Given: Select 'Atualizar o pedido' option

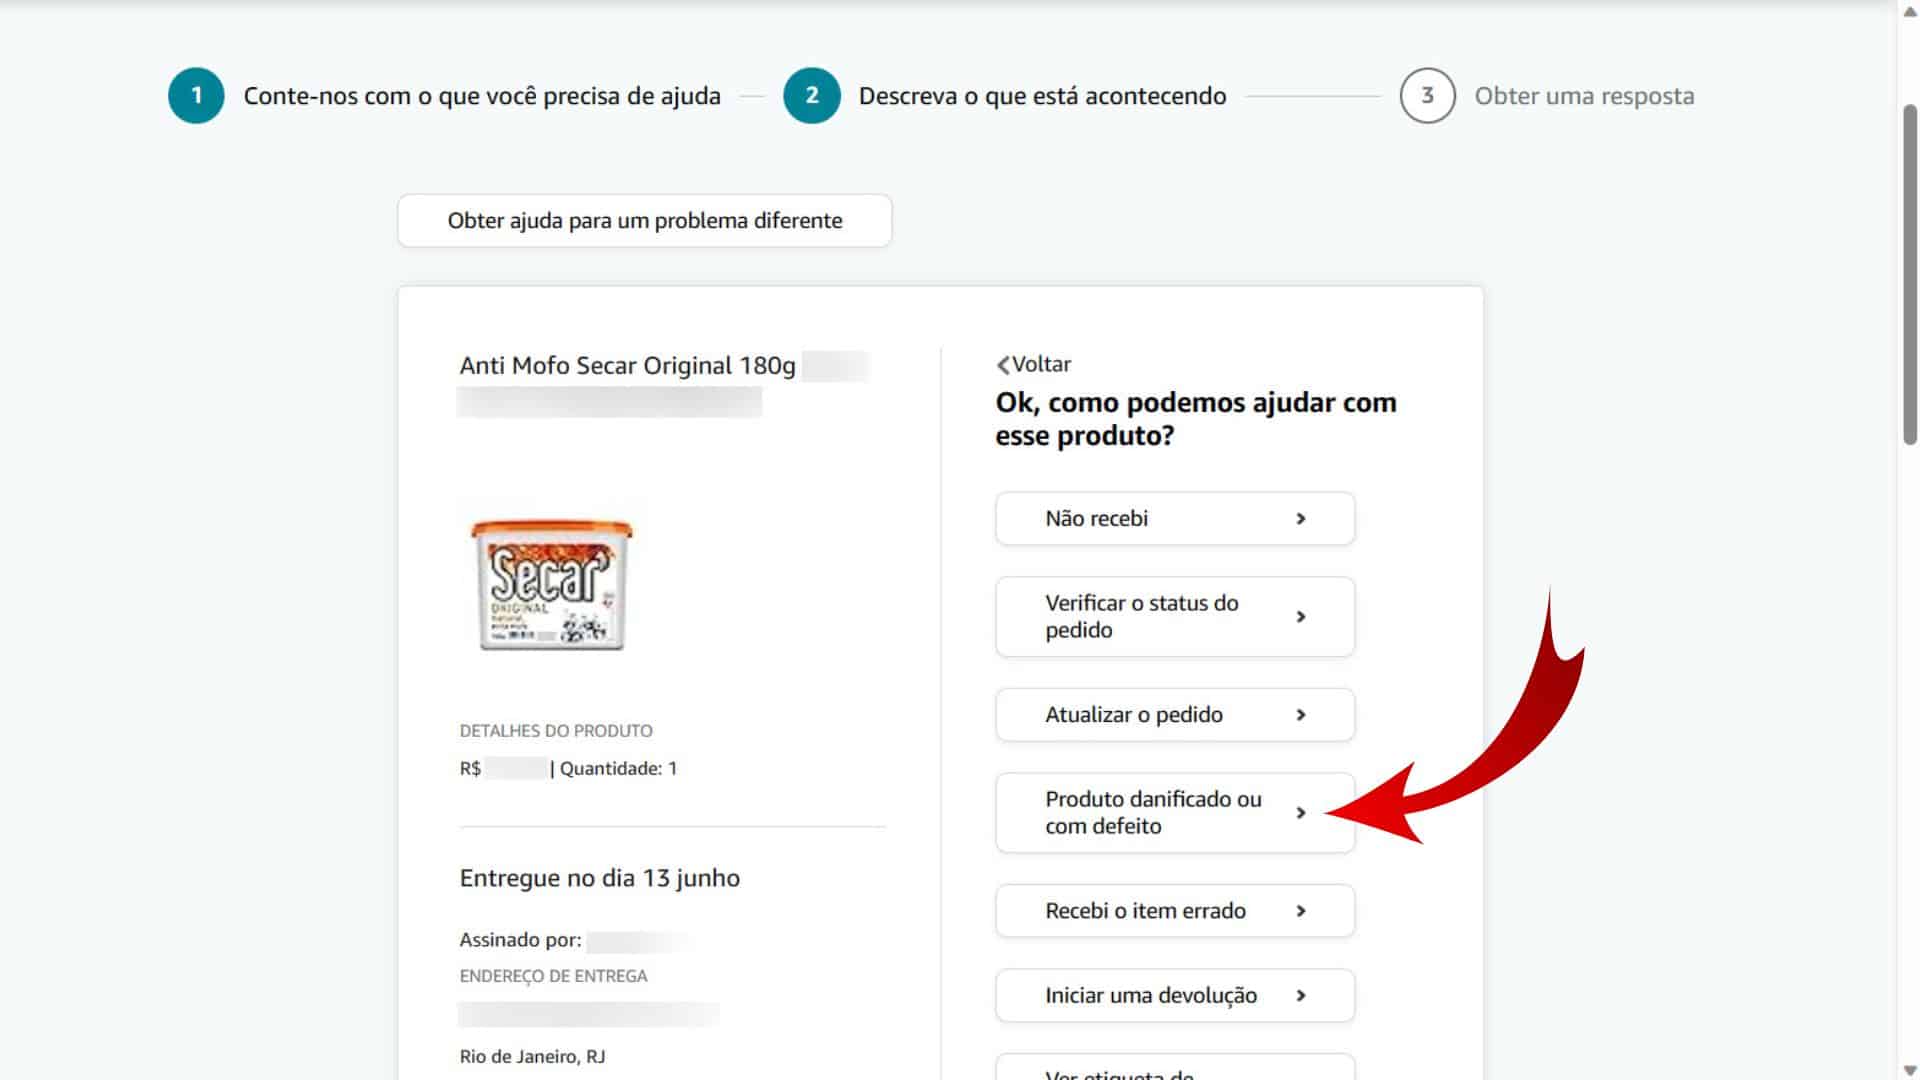Looking at the screenshot, I should coord(1175,714).
